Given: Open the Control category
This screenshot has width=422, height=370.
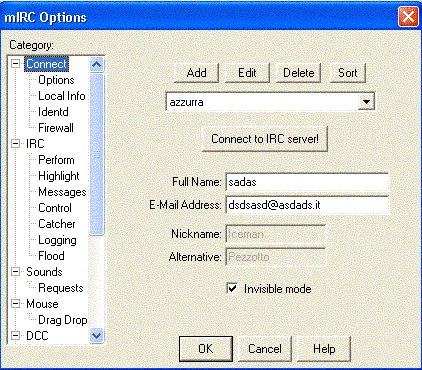Looking at the screenshot, I should coord(55,208).
